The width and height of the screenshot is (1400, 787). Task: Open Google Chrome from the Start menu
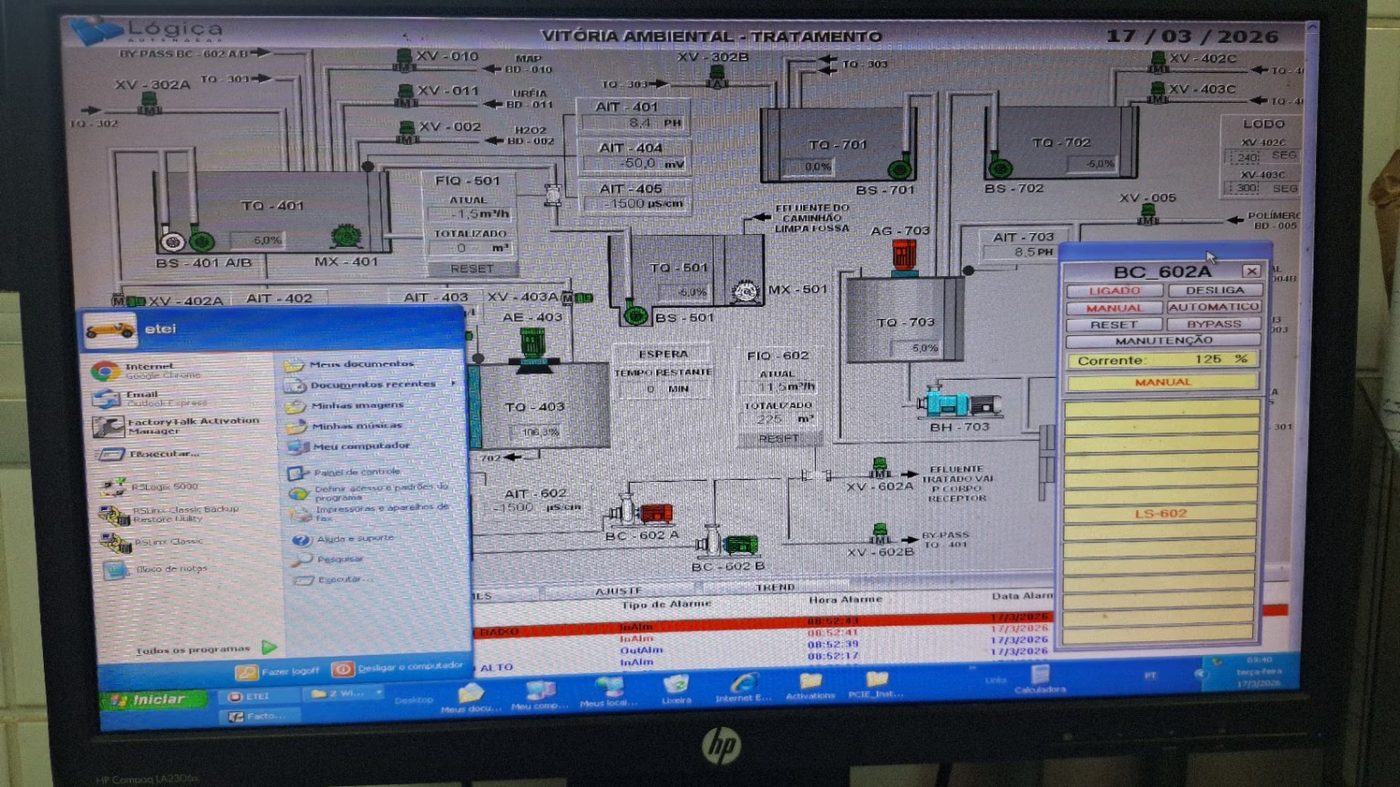[148, 370]
